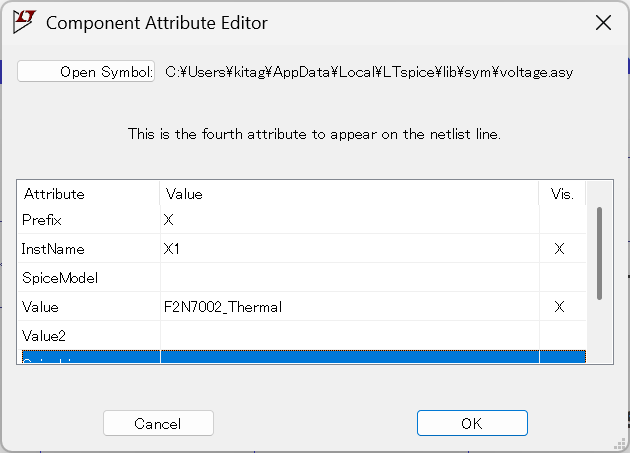Click the Open Symbol button

[86, 72]
